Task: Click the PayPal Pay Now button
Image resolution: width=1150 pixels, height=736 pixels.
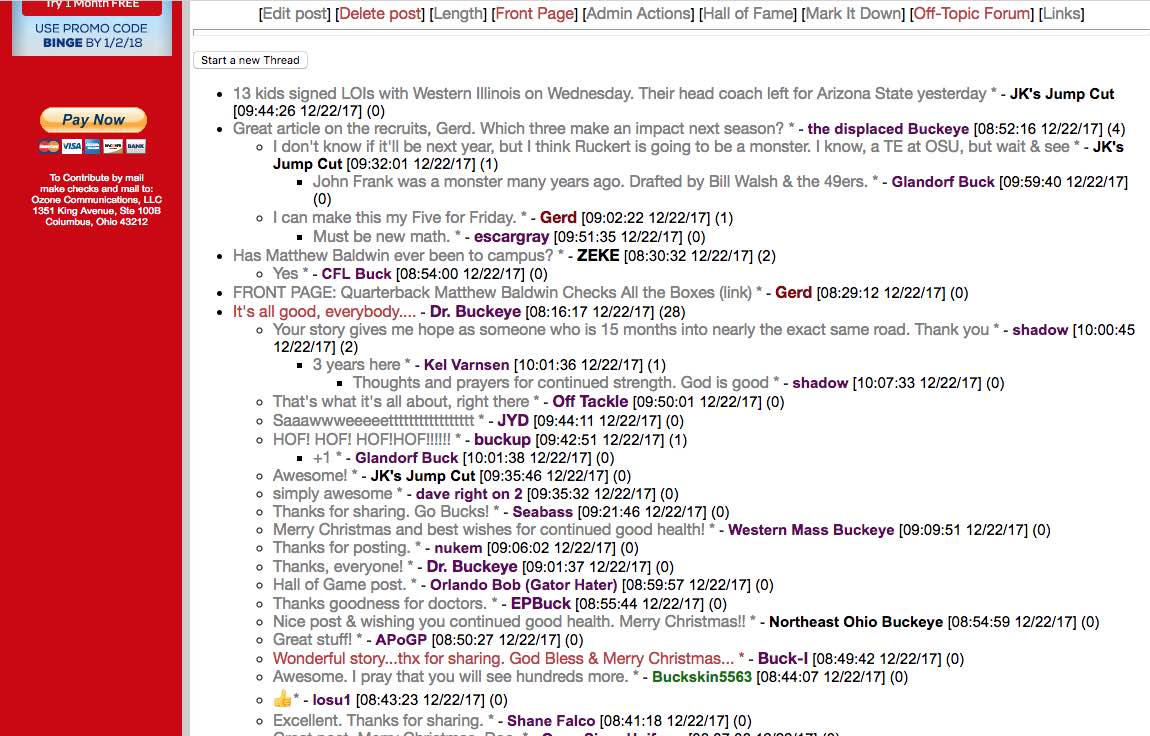Action: (93, 119)
